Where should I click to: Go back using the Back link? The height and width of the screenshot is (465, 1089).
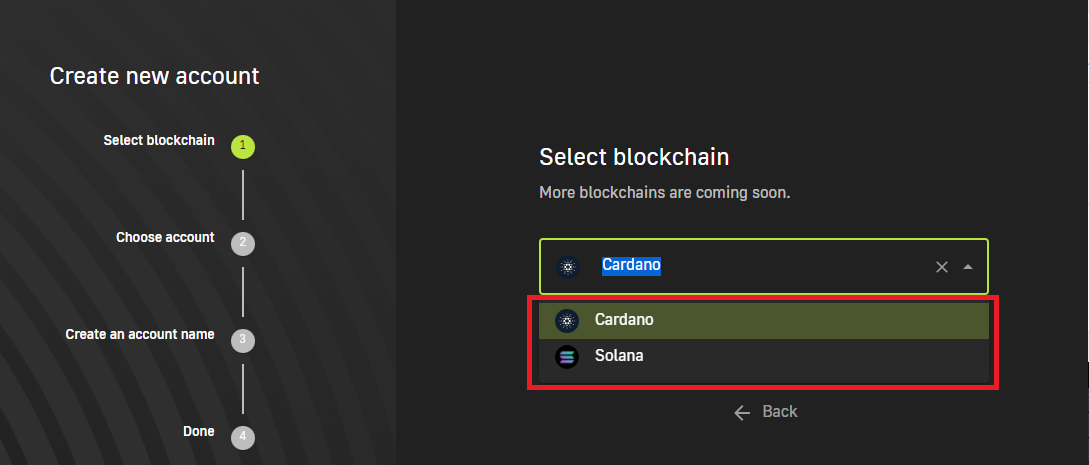coord(780,412)
